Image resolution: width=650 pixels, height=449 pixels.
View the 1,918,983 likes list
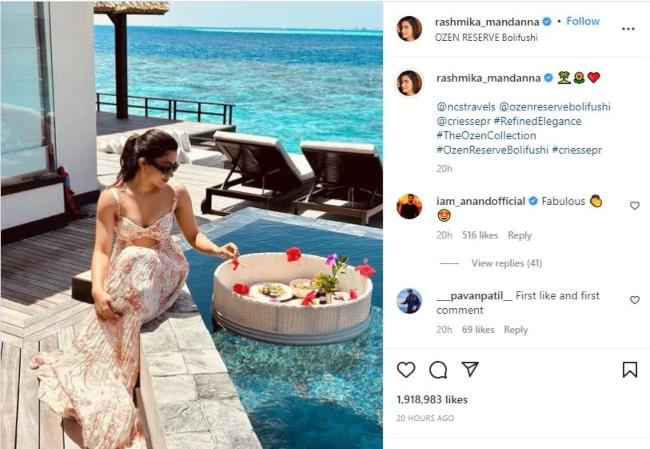(x=432, y=400)
